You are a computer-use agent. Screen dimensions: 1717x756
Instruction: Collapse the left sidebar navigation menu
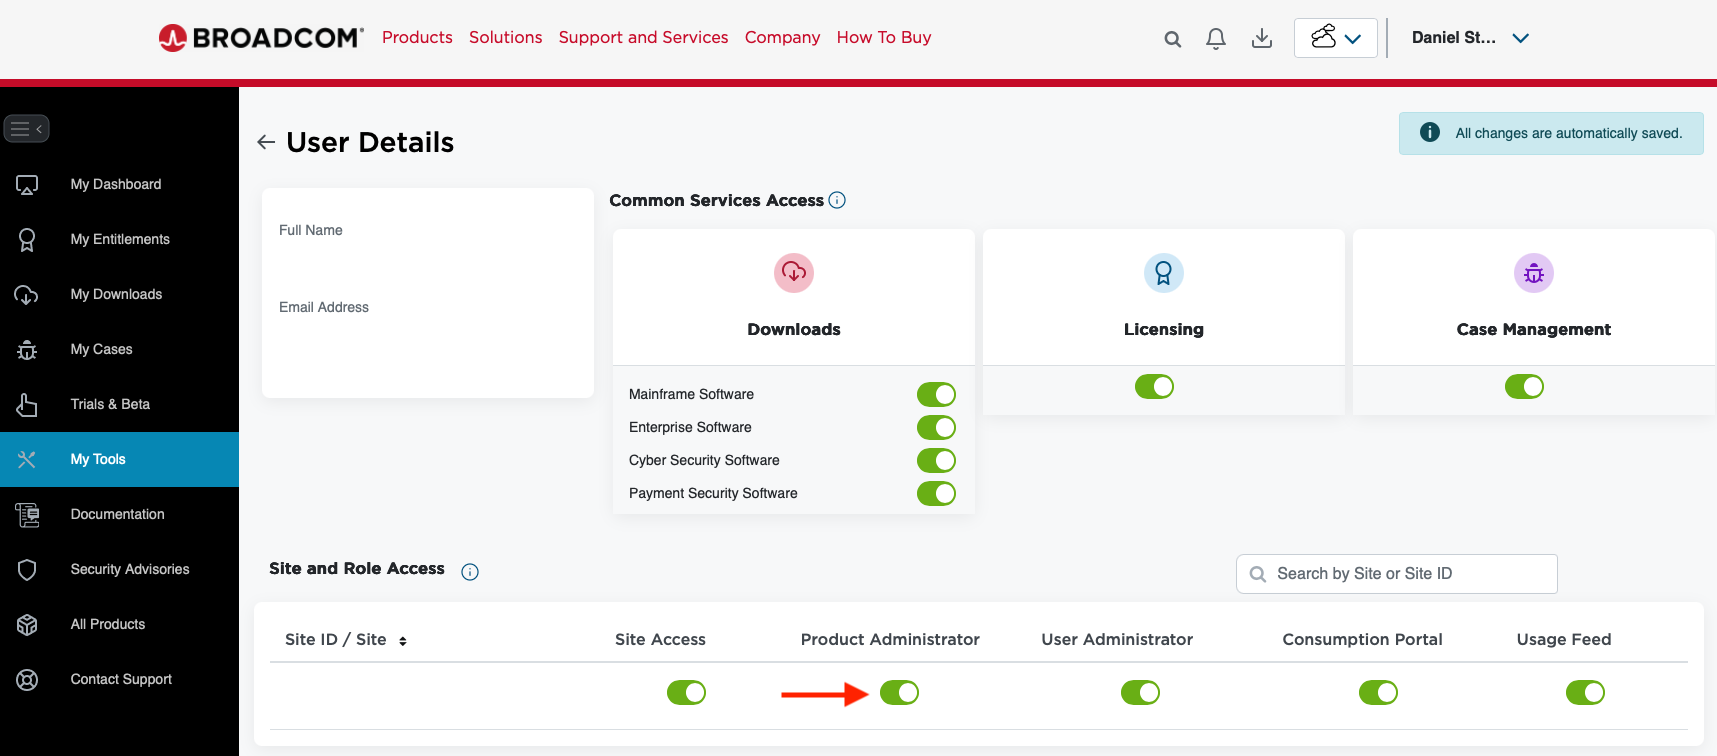[x=27, y=129]
